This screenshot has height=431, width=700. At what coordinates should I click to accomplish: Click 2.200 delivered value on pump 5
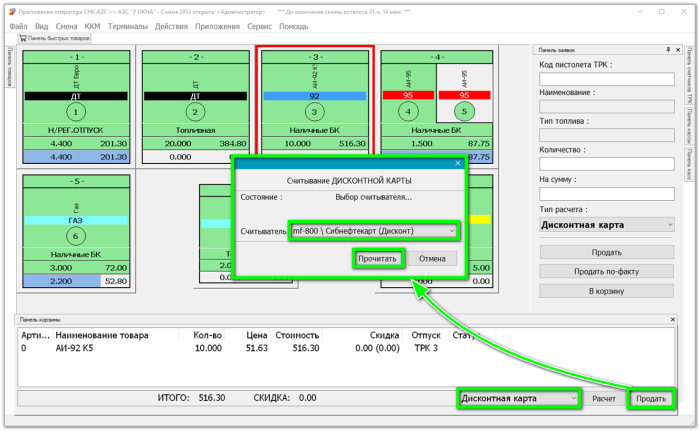click(61, 281)
